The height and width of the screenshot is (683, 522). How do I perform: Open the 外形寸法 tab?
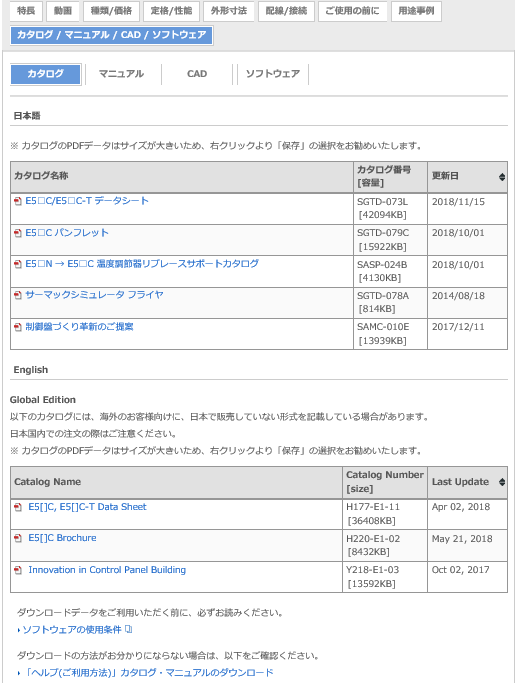click(x=229, y=11)
